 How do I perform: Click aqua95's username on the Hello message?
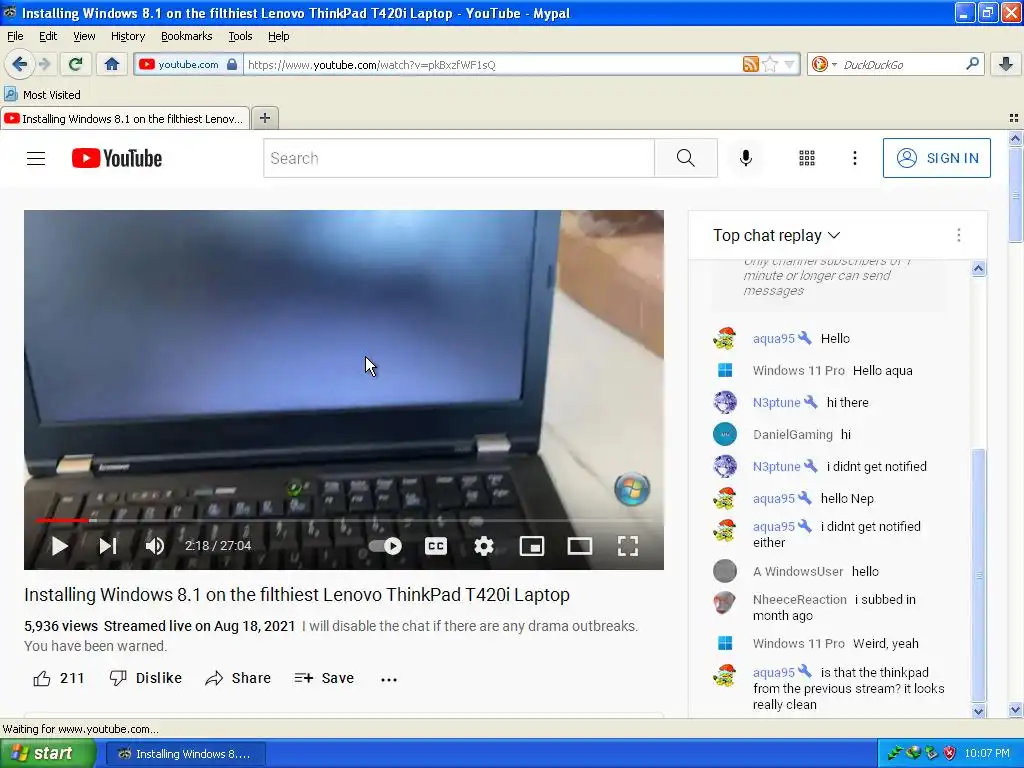click(773, 338)
